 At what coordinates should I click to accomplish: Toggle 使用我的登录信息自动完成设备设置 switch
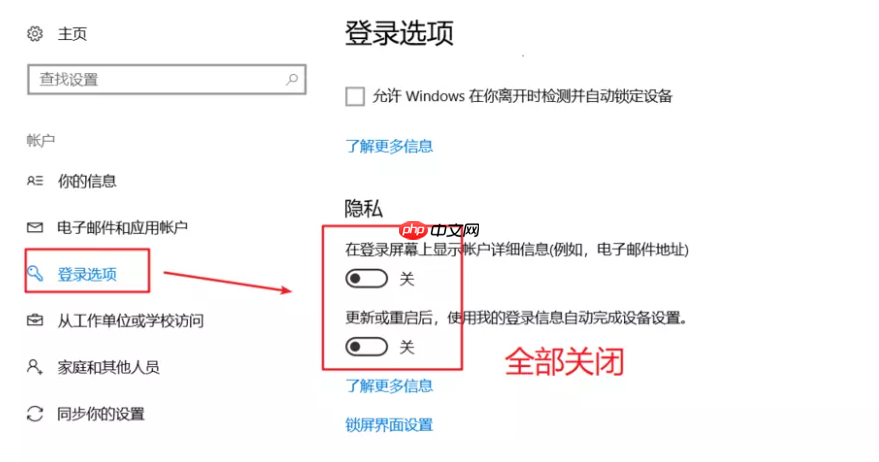coord(367,347)
